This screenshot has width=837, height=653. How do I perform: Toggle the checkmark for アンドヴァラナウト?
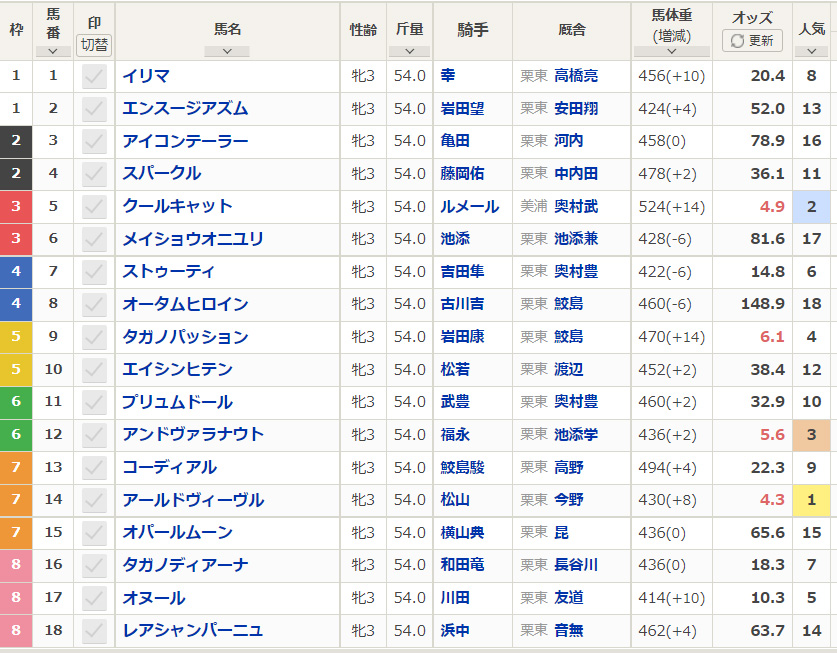tap(94, 435)
